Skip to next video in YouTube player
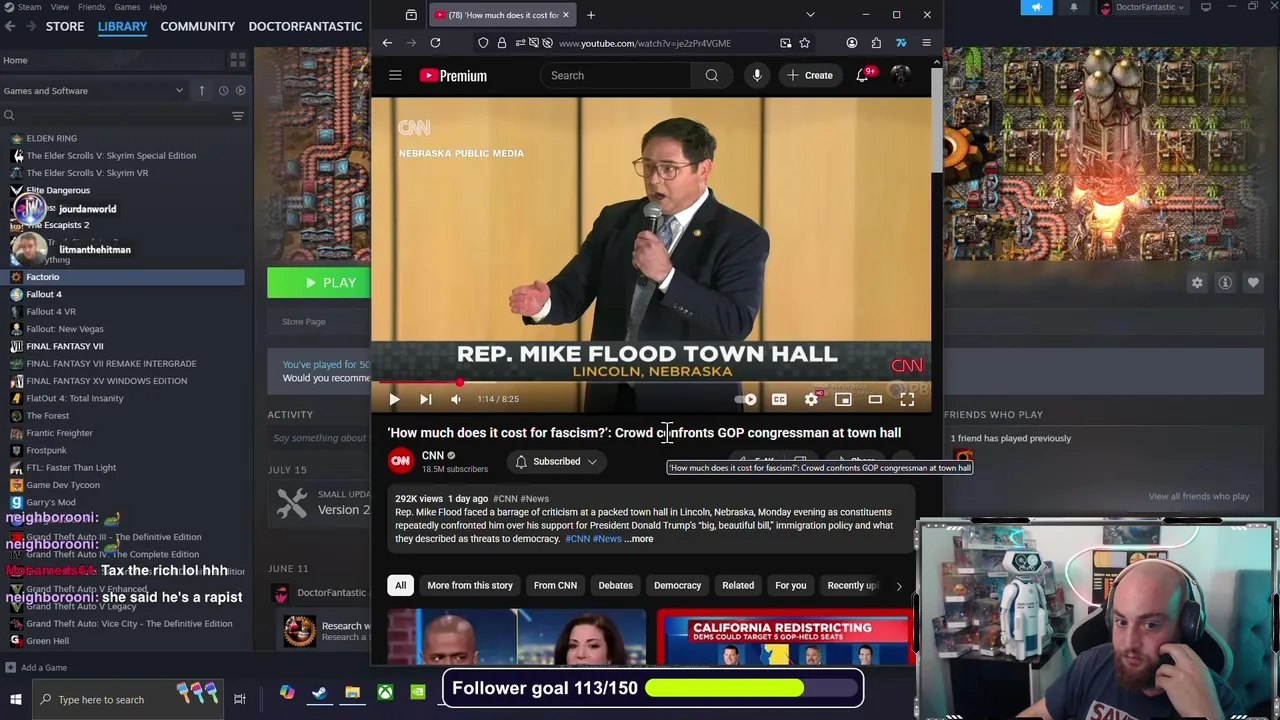This screenshot has width=1280, height=720. (425, 399)
